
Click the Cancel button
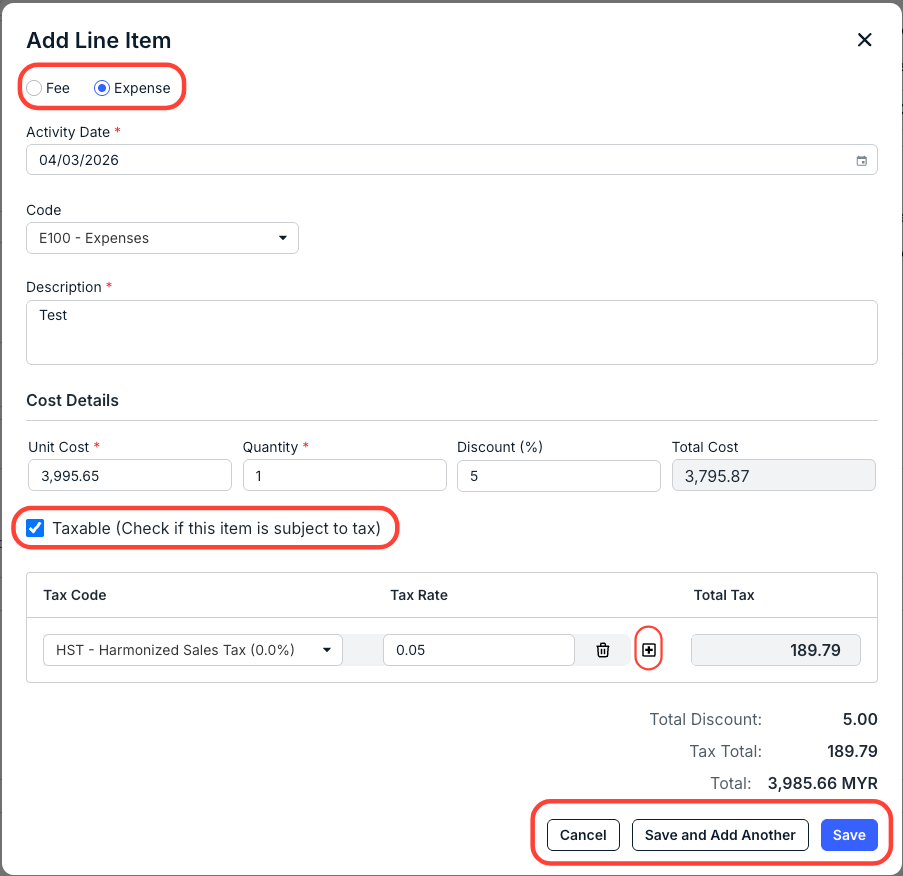(583, 835)
